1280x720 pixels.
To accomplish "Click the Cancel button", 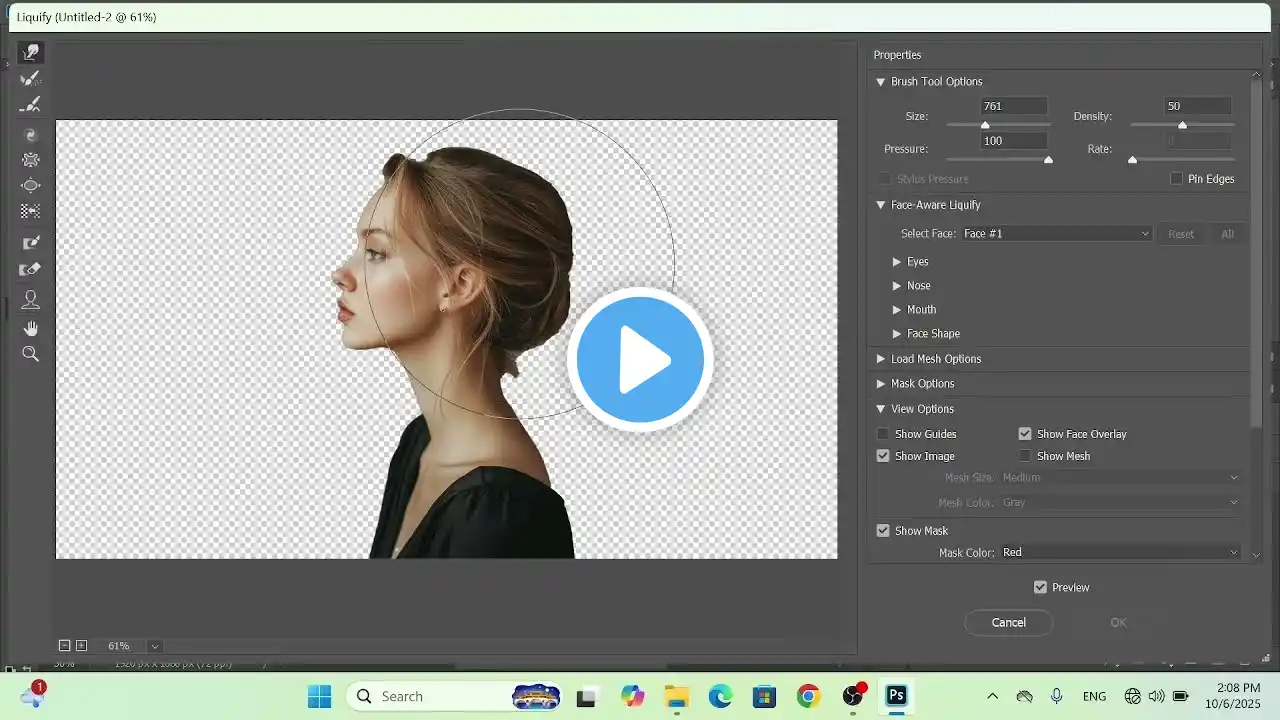I will (x=1008, y=622).
